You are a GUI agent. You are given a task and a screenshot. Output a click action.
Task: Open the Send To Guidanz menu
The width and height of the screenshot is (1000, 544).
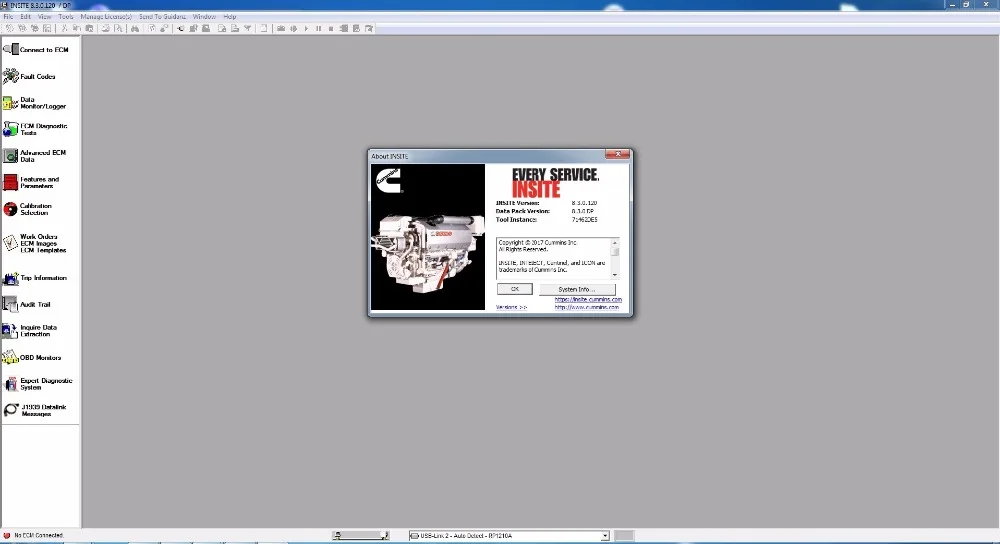click(x=163, y=17)
